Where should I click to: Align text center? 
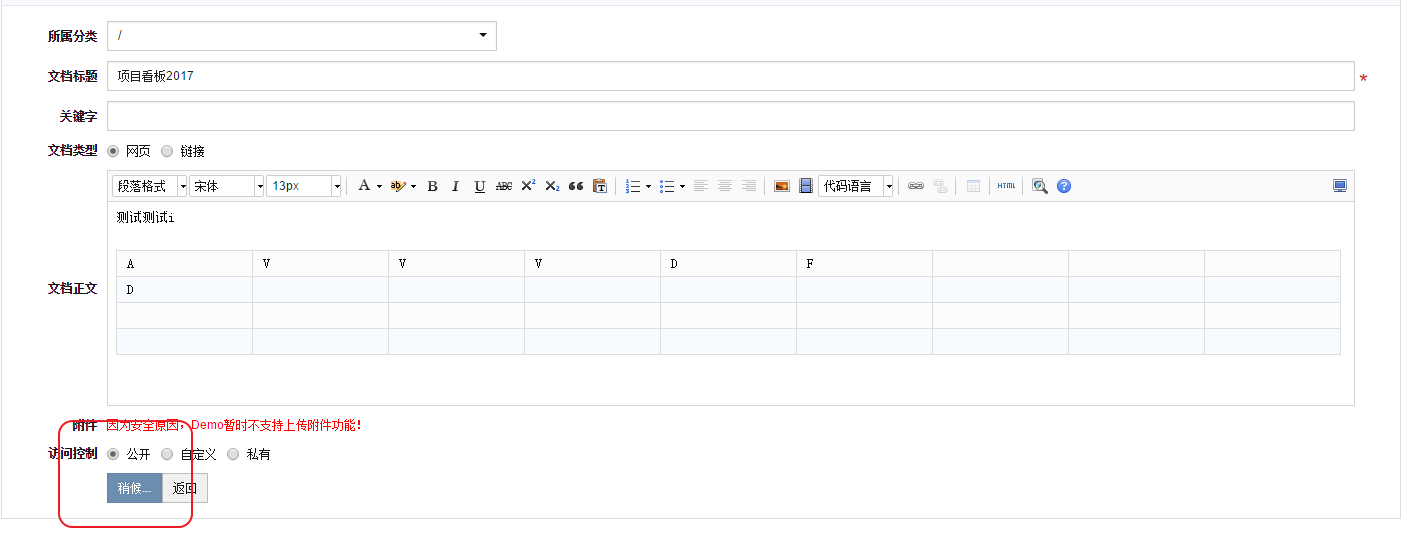725,186
